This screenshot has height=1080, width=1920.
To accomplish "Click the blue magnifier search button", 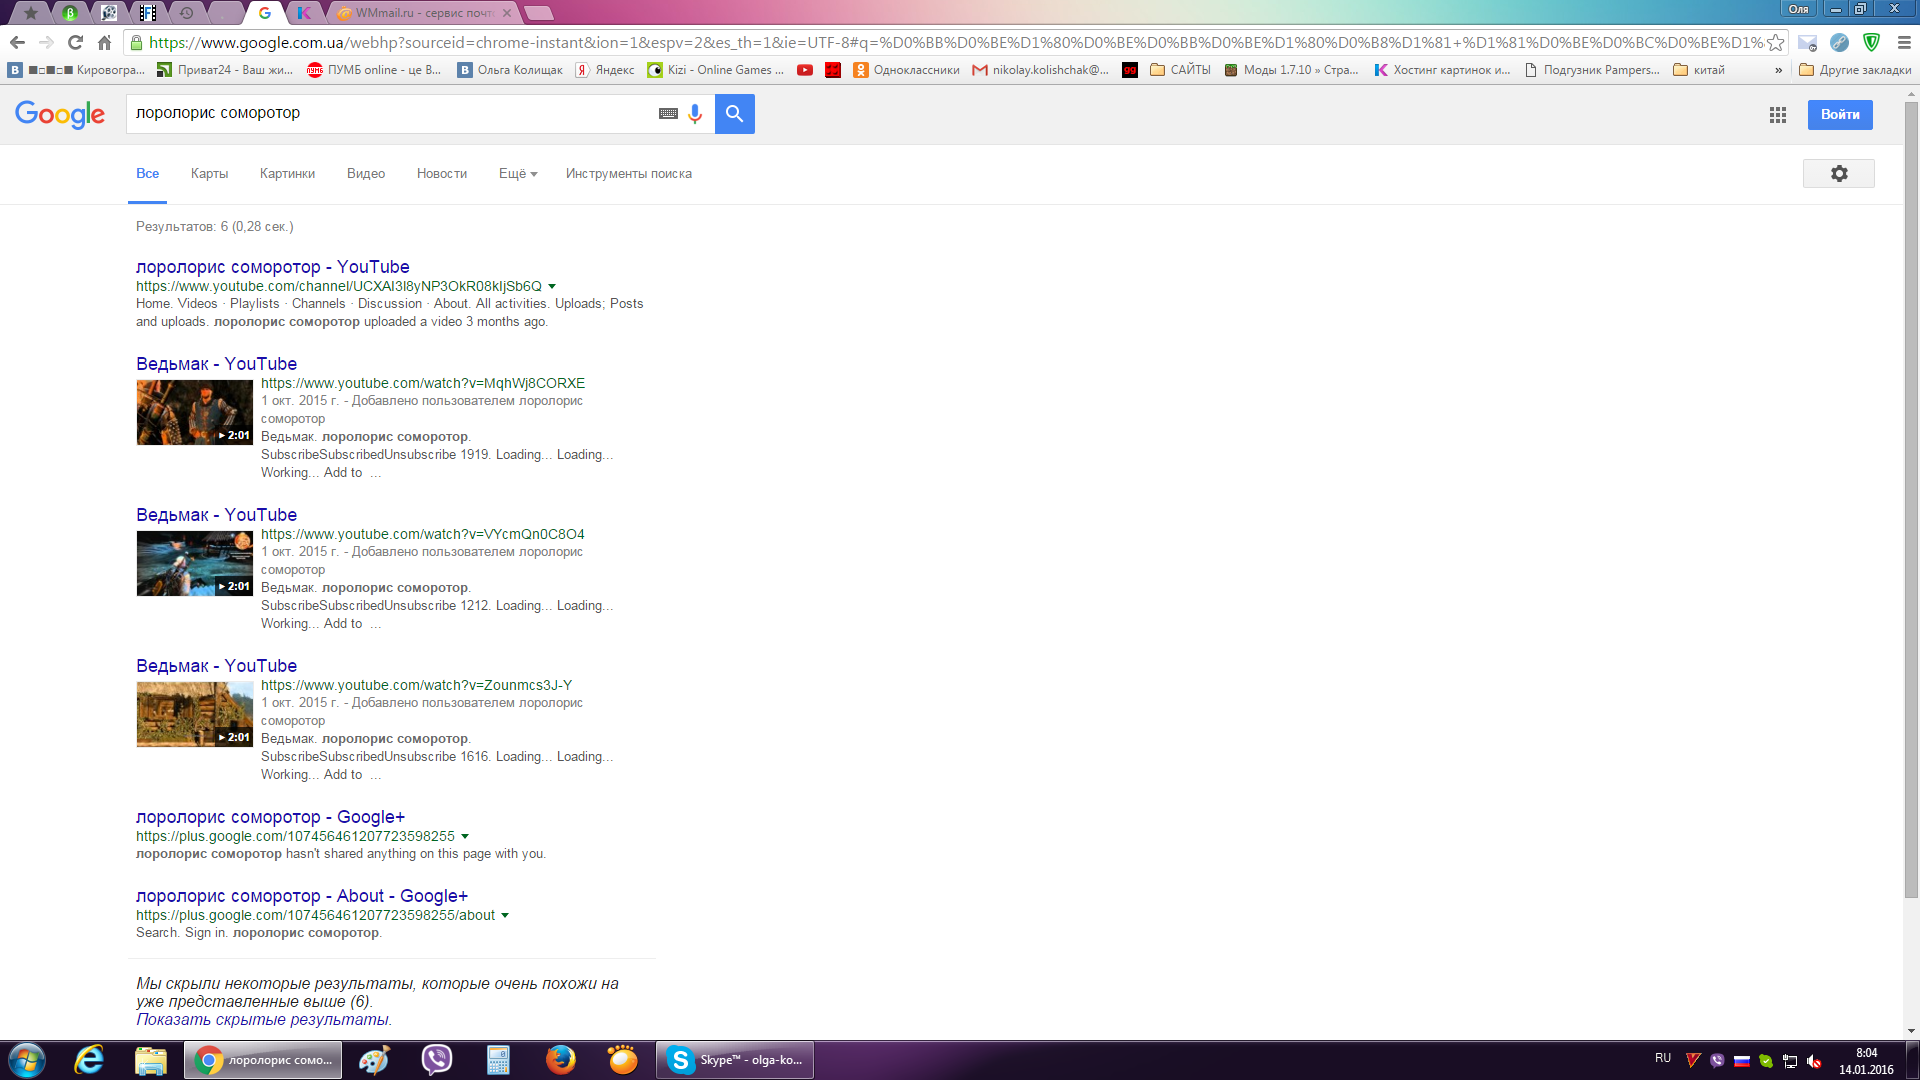I will coord(735,114).
